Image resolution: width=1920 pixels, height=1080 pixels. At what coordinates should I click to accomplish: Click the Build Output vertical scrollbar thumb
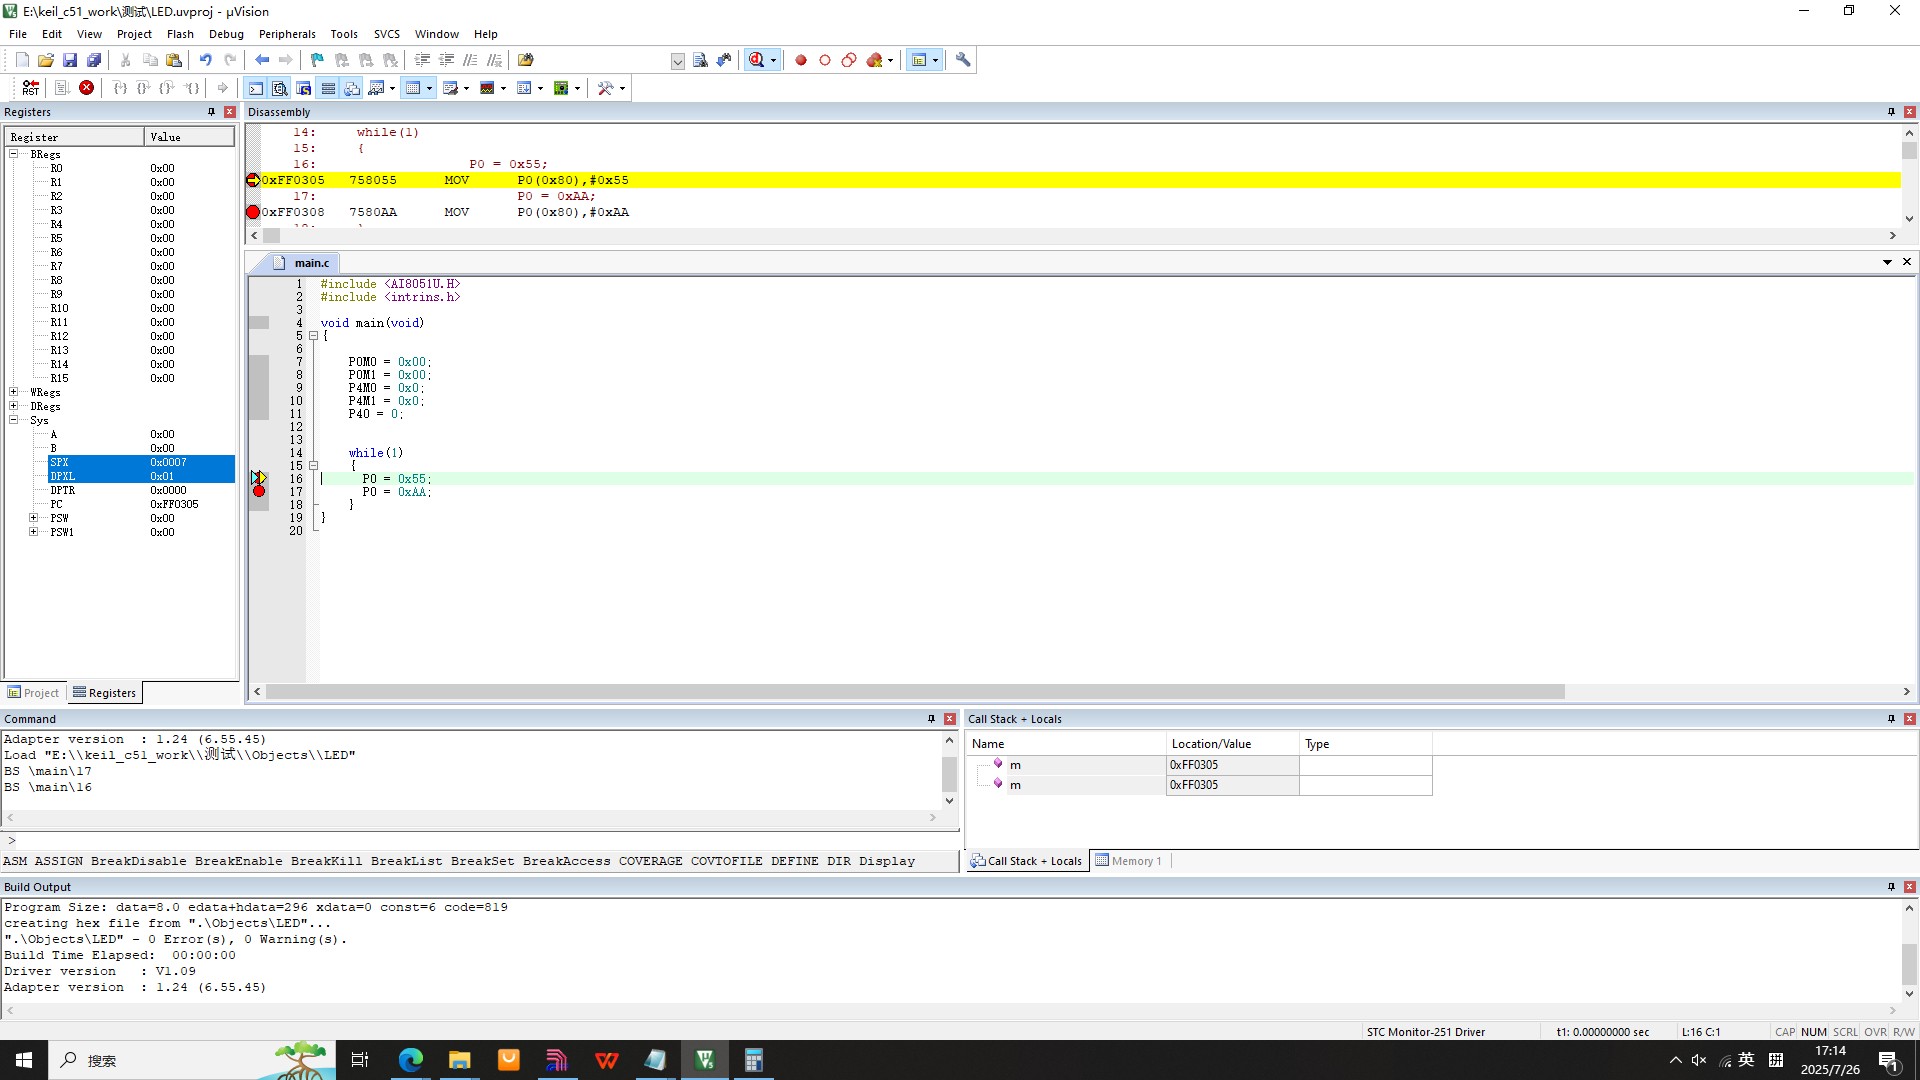(x=1909, y=964)
